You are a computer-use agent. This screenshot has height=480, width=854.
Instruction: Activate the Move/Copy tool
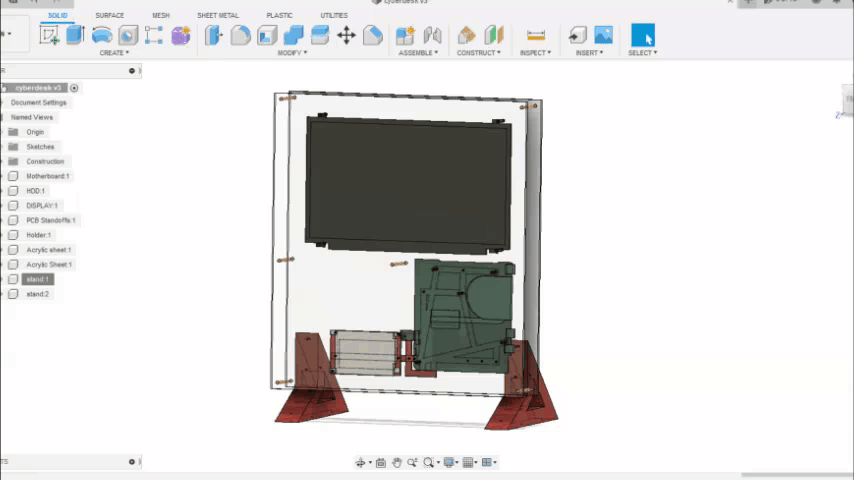tap(346, 36)
